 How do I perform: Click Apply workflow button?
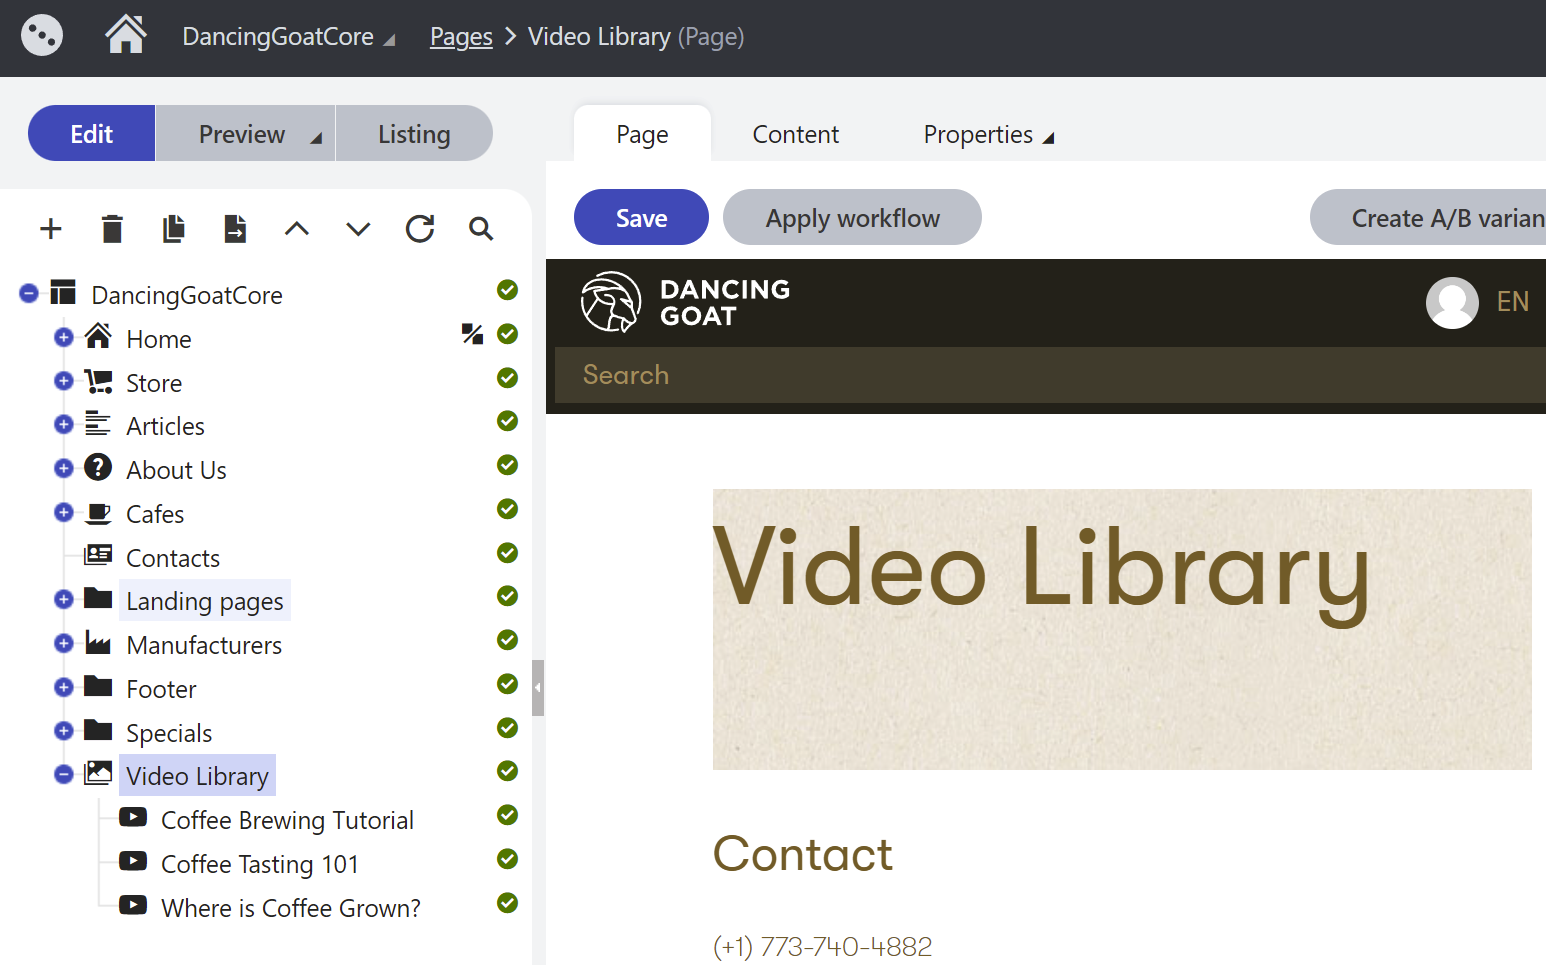click(852, 217)
